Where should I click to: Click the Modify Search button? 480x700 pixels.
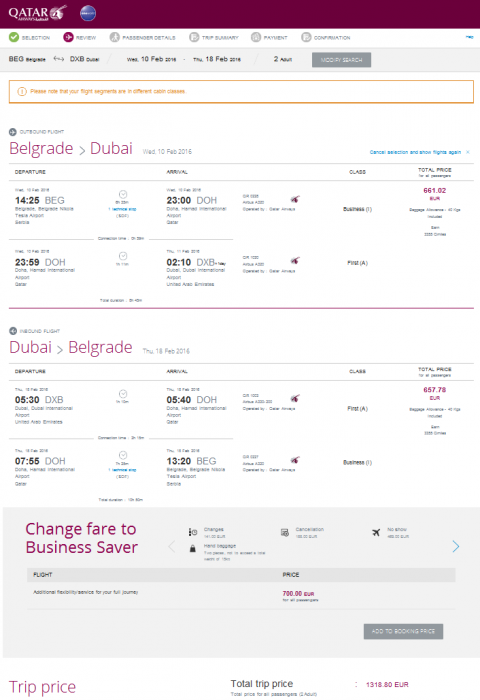341,60
